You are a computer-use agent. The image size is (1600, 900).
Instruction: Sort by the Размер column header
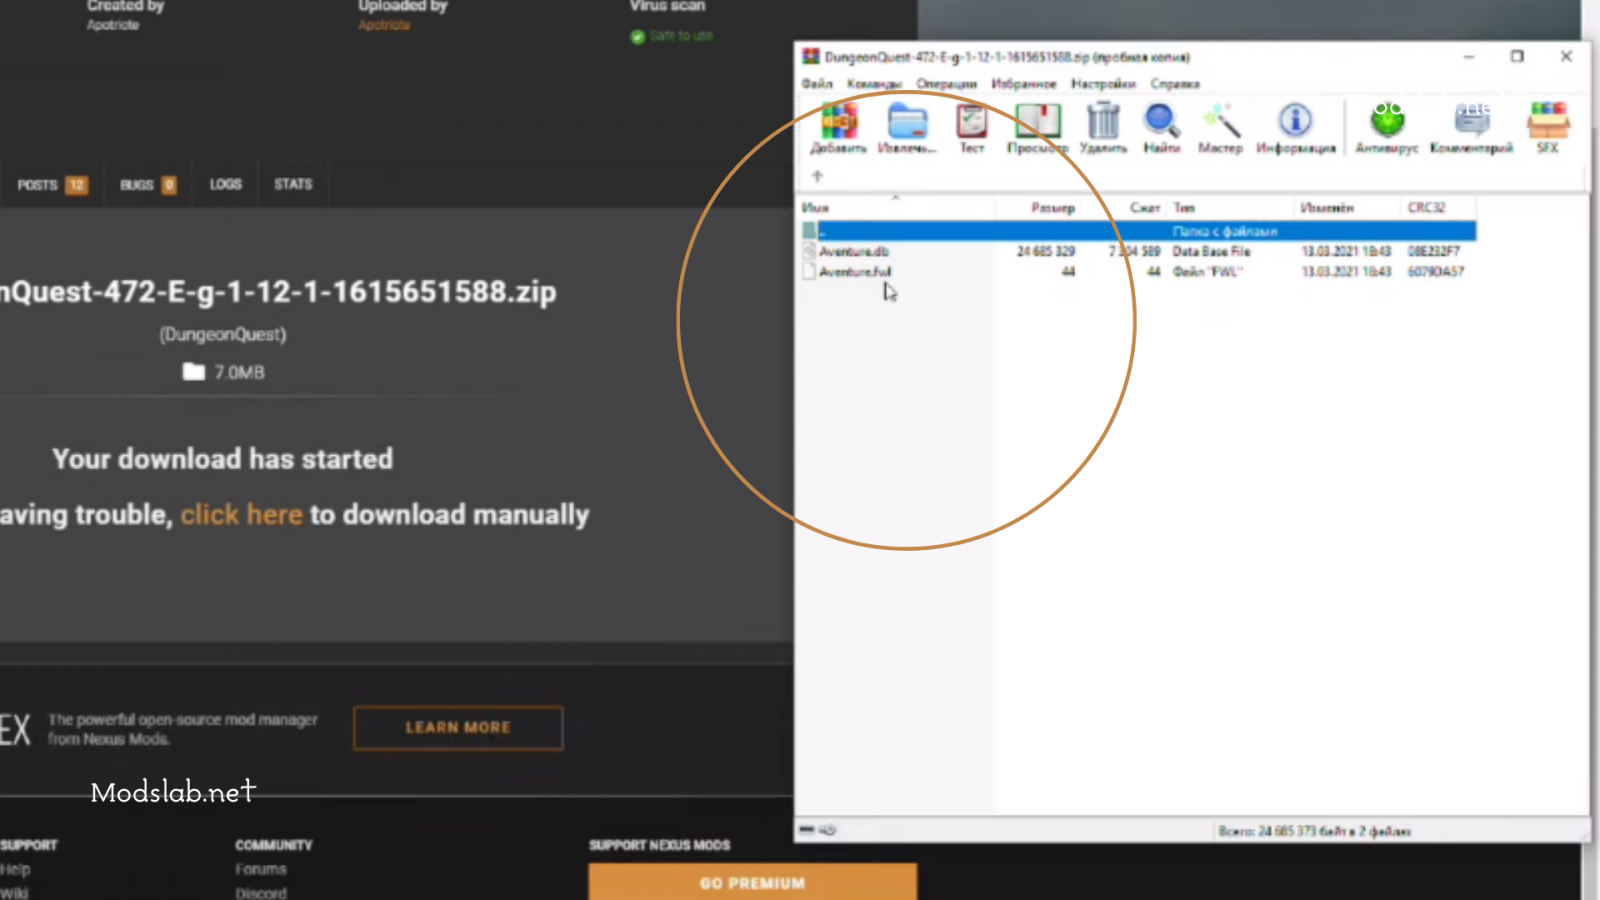tap(1052, 207)
